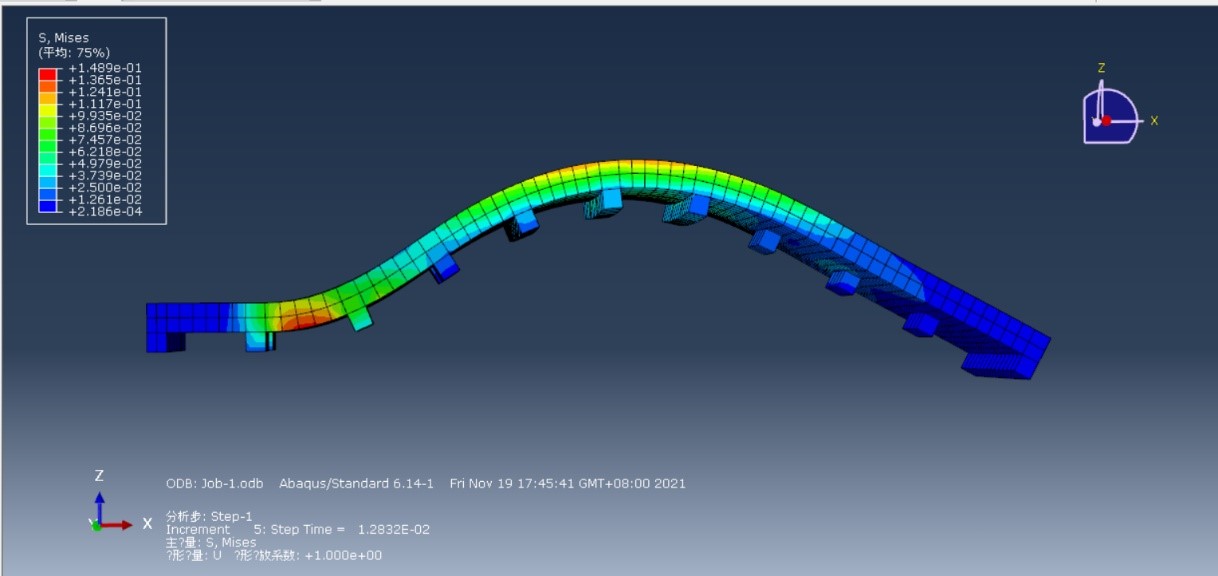
Task: Click the red center dot of the view compass
Action: click(x=1107, y=120)
